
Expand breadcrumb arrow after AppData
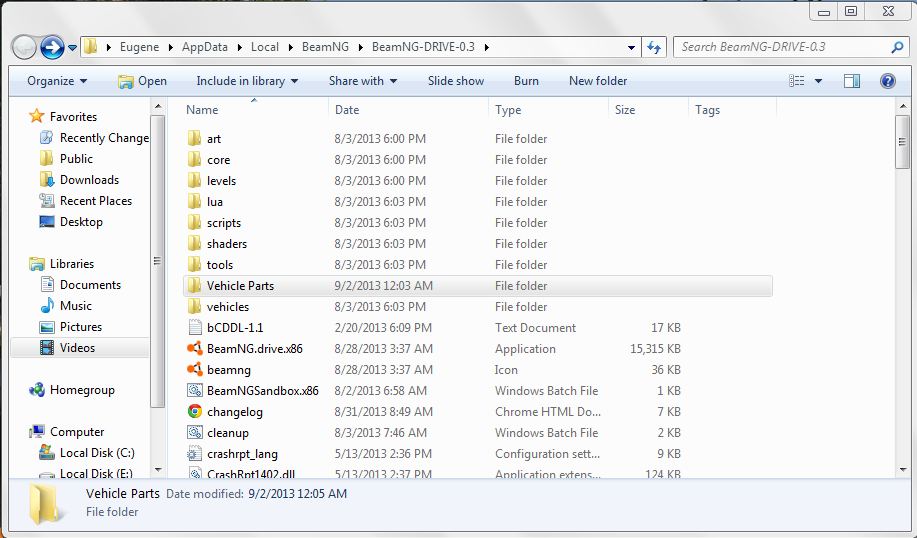click(239, 47)
